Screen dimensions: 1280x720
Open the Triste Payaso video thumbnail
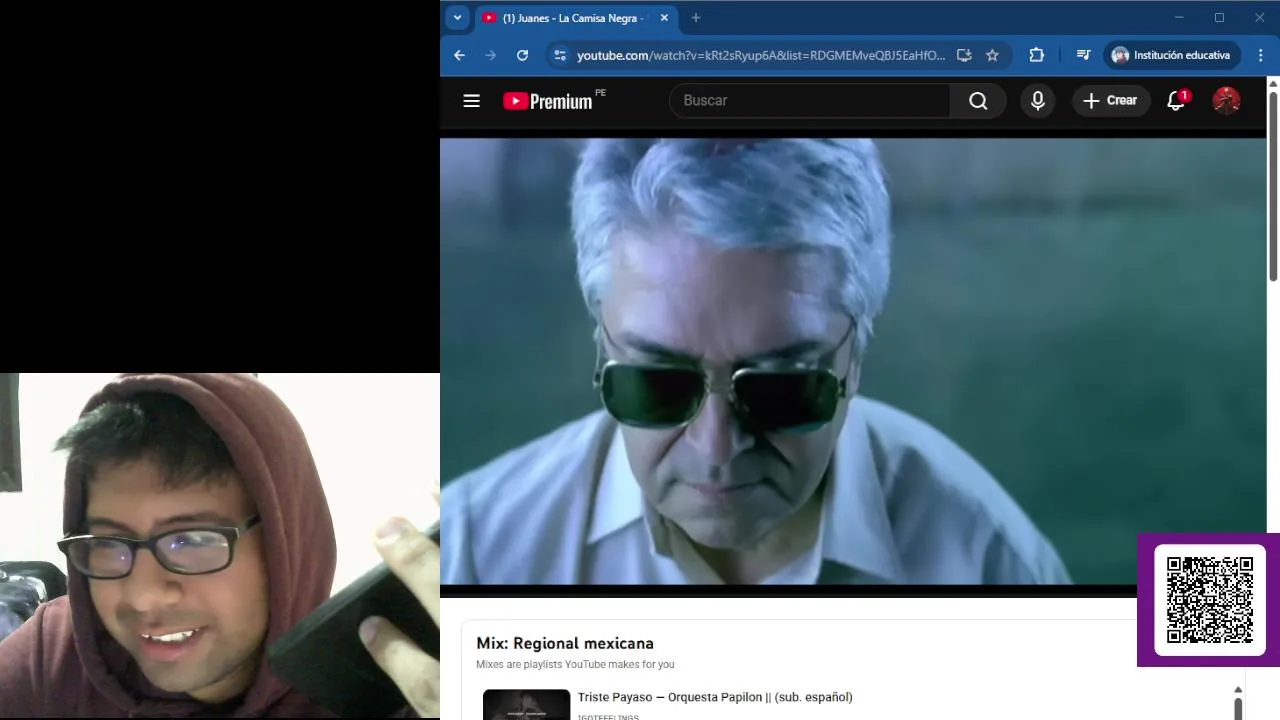pos(526,705)
